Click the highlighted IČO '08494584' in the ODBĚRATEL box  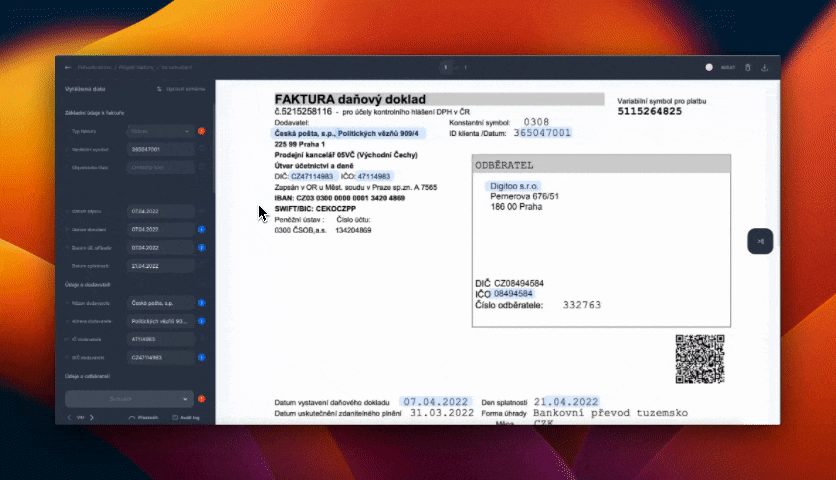pos(513,294)
